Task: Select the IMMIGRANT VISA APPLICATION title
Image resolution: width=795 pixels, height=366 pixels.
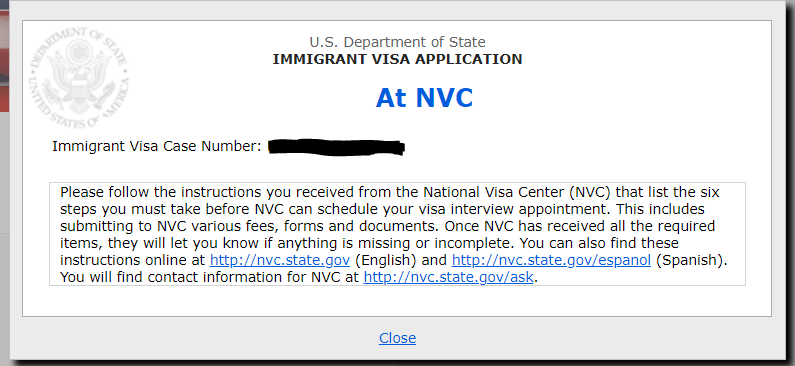Action: click(x=397, y=59)
